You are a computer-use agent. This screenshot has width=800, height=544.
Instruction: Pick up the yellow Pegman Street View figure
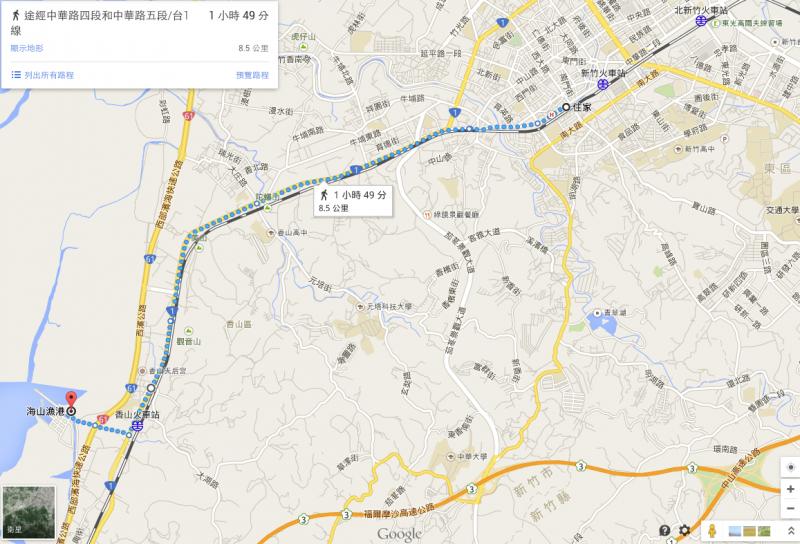713,531
